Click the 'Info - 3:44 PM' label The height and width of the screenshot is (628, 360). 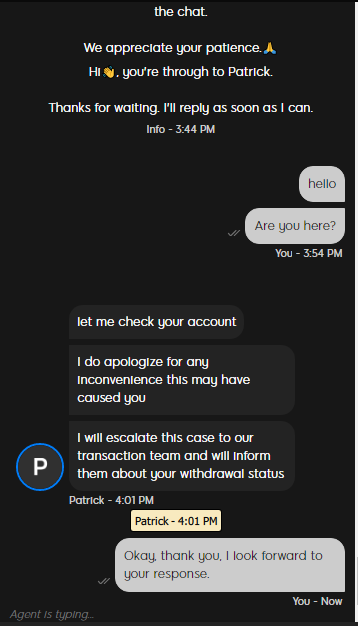click(181, 129)
